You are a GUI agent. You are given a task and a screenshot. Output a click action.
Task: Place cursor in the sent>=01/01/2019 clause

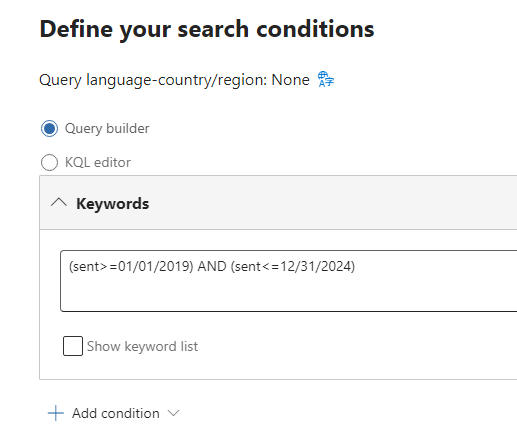point(131,267)
